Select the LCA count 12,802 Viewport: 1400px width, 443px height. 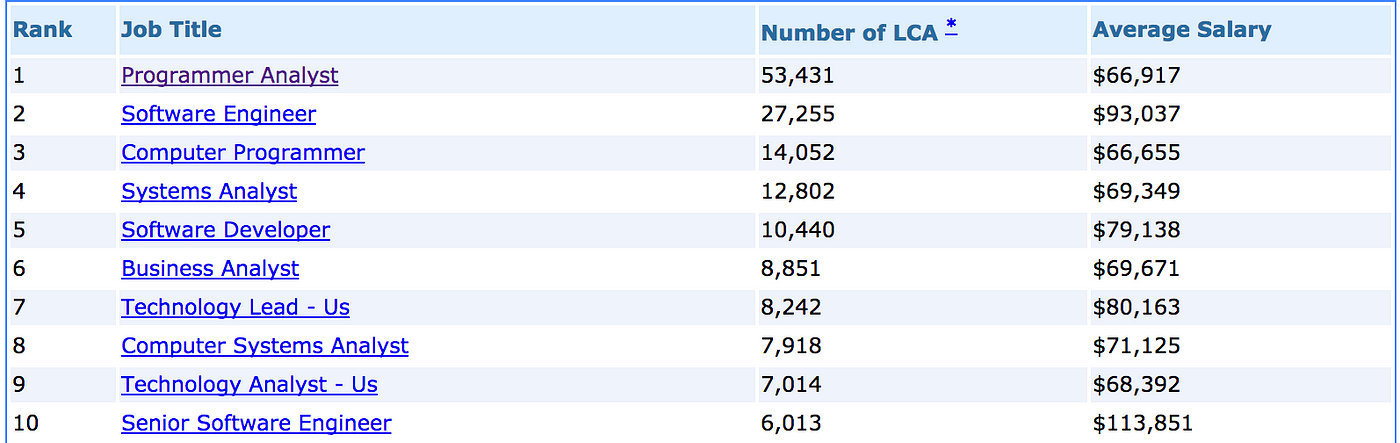click(798, 191)
